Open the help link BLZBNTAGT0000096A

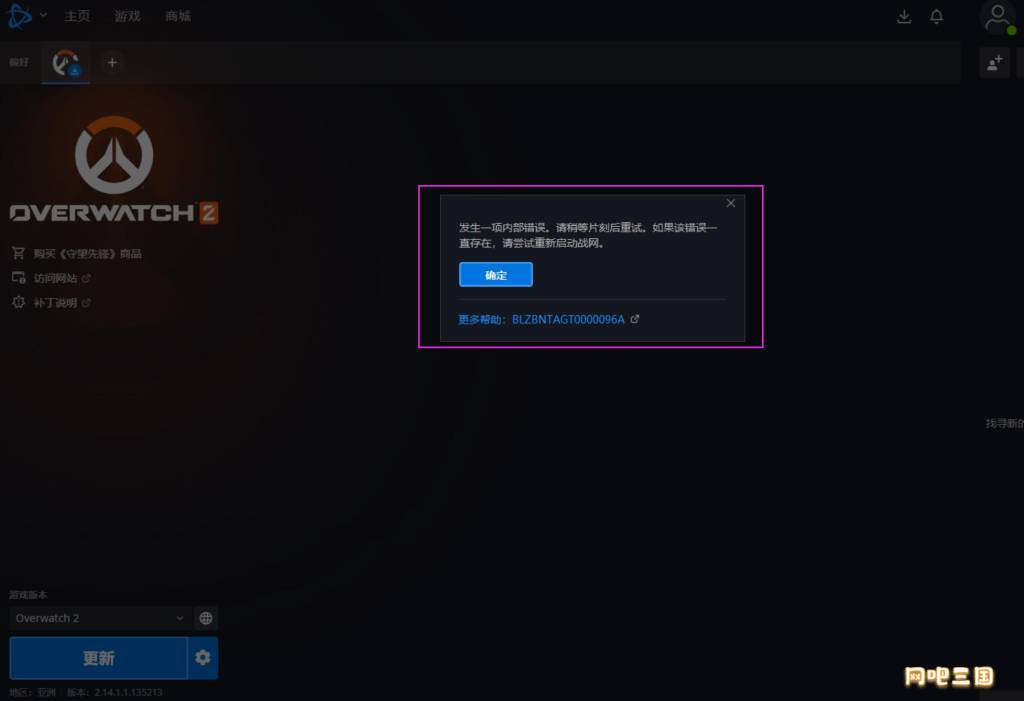pyautogui.click(x=568, y=319)
